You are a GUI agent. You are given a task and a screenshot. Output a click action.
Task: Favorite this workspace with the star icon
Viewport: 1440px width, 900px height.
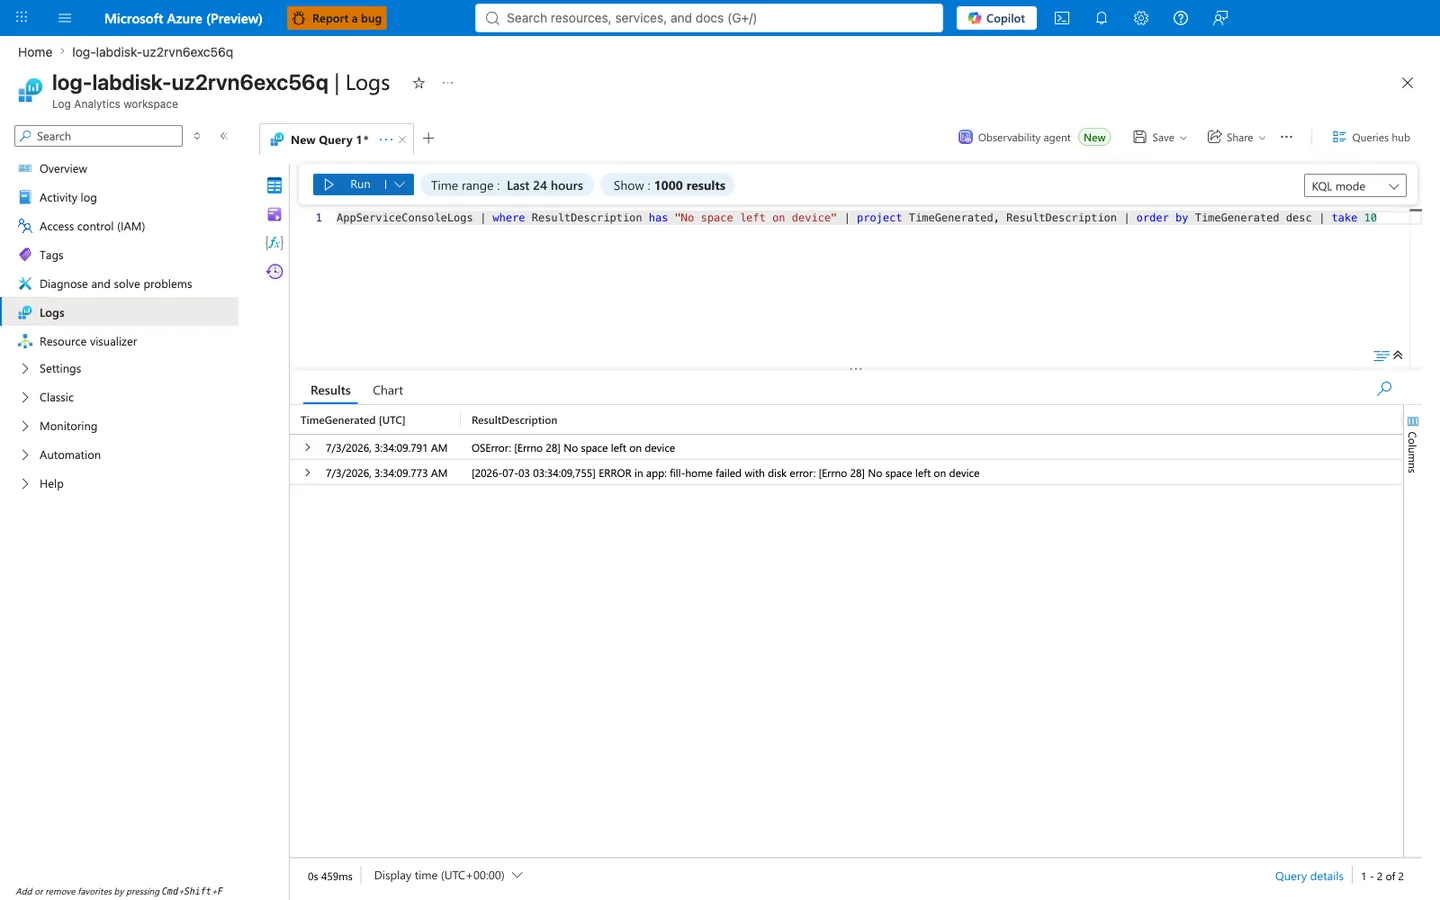point(419,83)
